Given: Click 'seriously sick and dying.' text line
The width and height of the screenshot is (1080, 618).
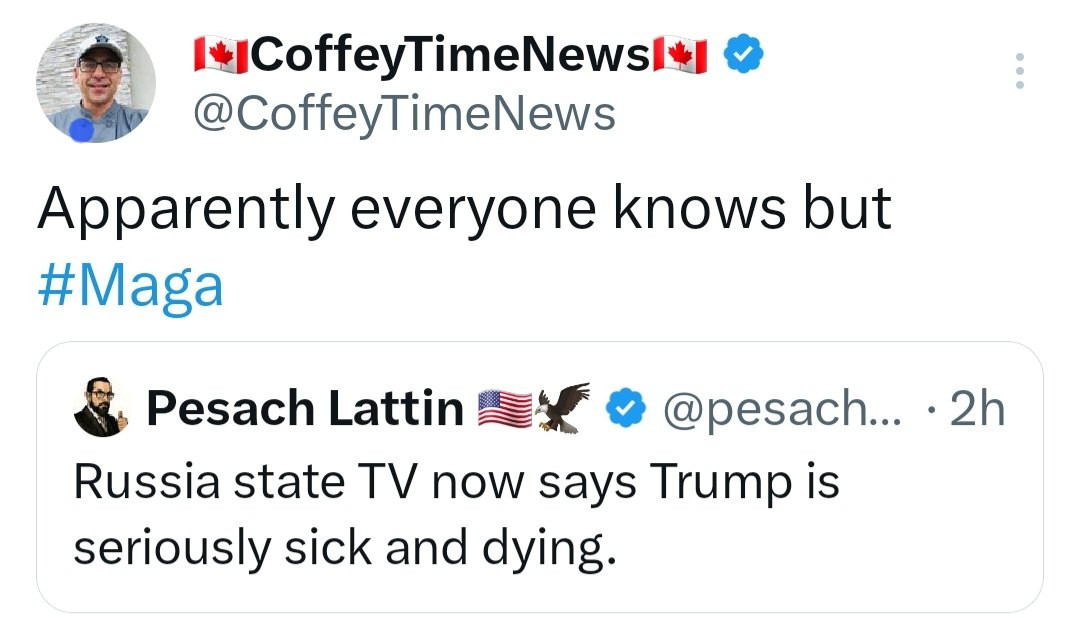Looking at the screenshot, I should (x=344, y=549).
